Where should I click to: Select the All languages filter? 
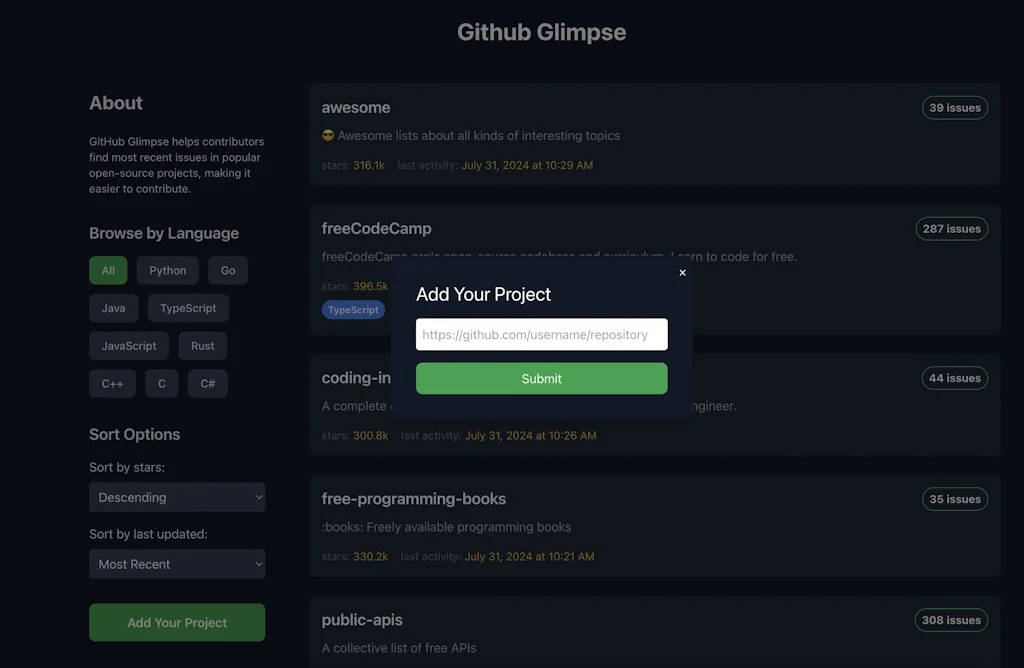[x=108, y=270]
